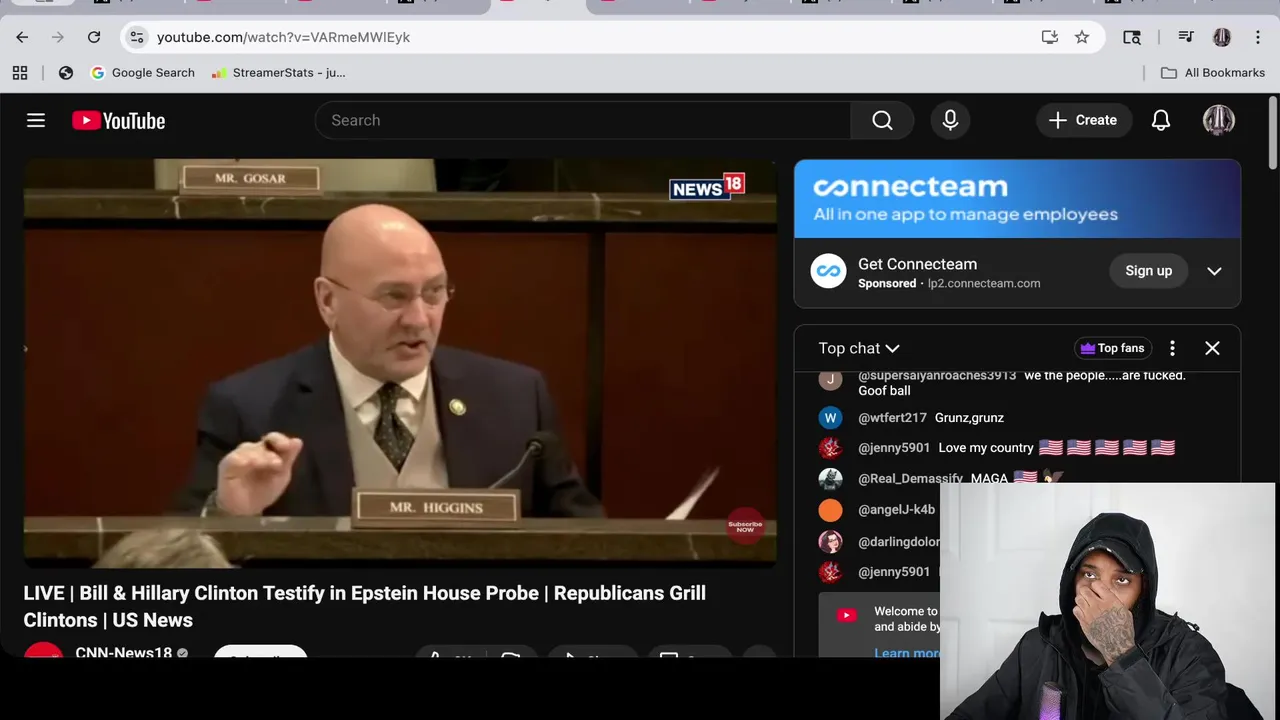1280x720 pixels.
Task: Open Chrome's three-dot menu
Action: (1257, 37)
